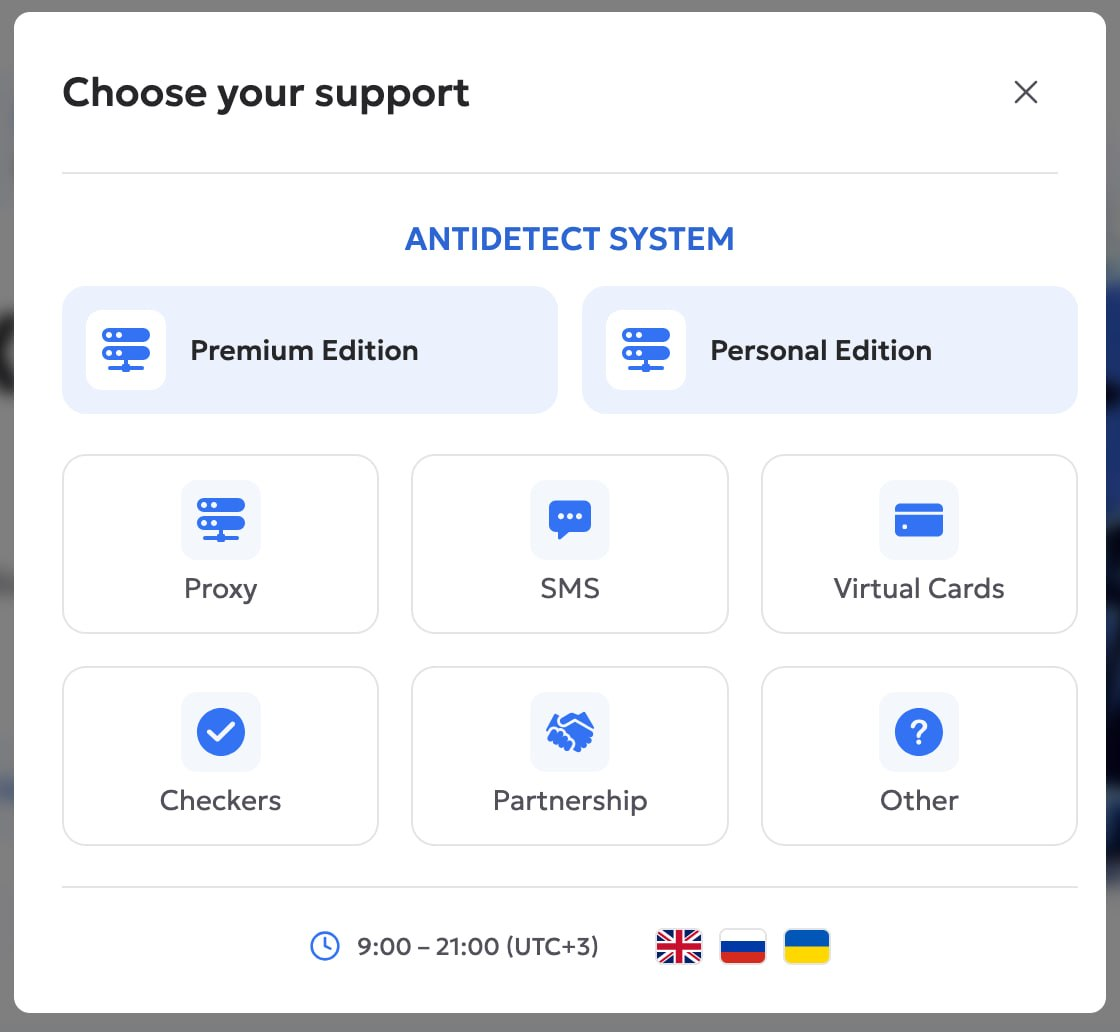Click the SMS chat bubble icon
1120x1032 pixels.
[570, 520]
